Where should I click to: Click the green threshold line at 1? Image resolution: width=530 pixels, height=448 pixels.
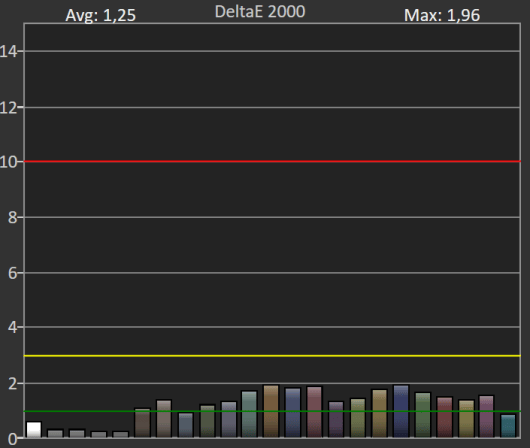272,411
